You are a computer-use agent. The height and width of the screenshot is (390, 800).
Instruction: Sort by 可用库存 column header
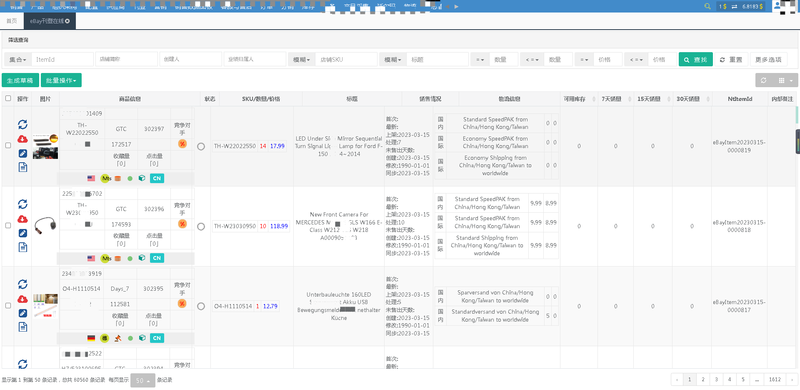point(579,99)
